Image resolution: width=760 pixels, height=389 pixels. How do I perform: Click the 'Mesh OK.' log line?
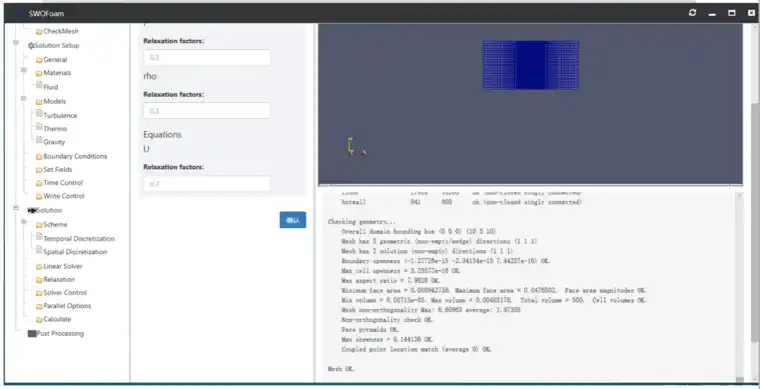[x=341, y=369]
